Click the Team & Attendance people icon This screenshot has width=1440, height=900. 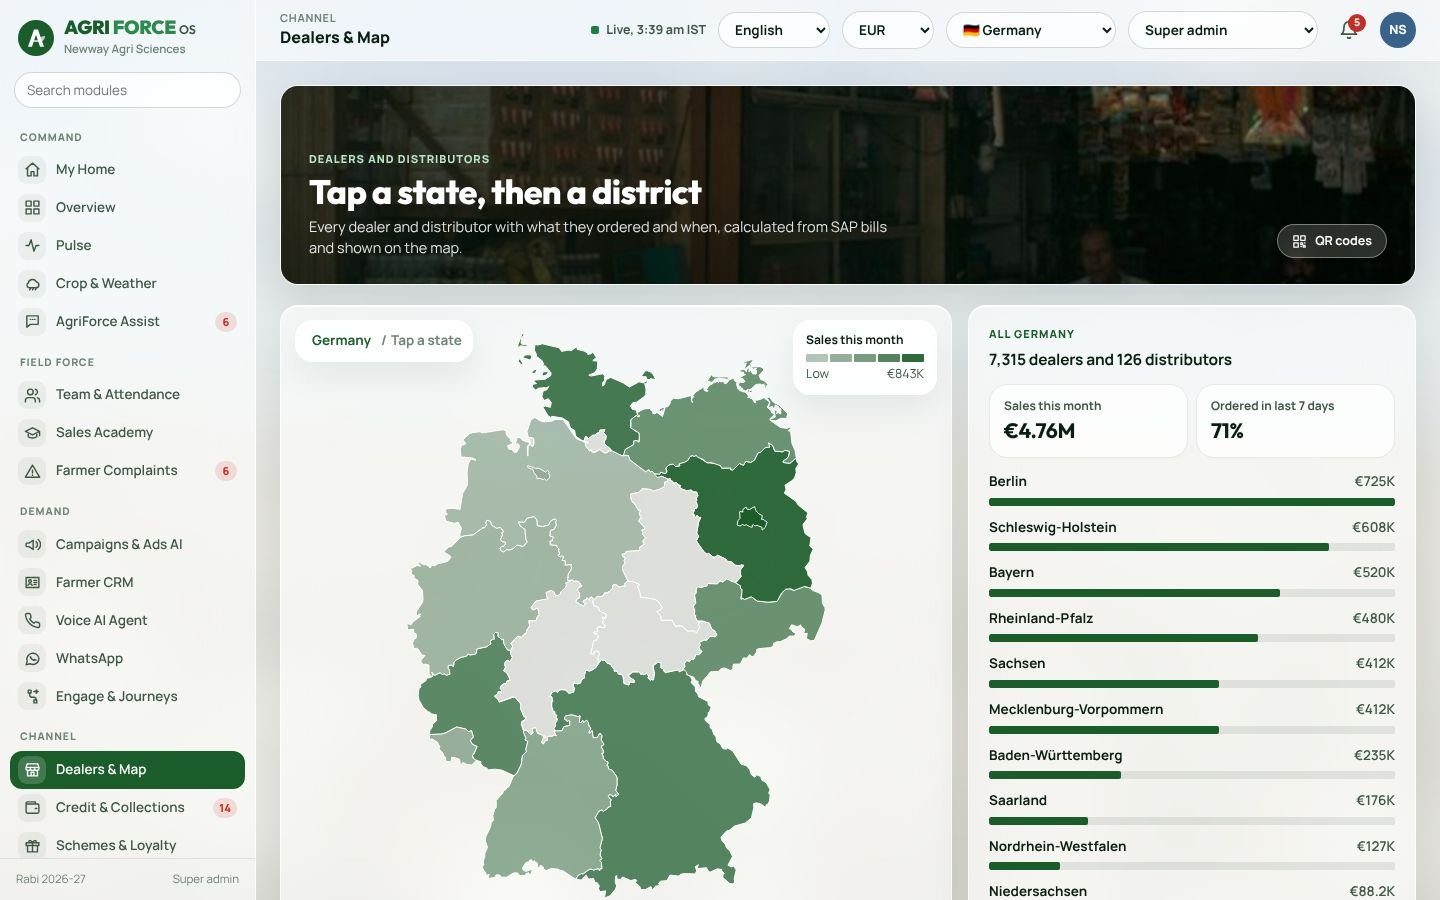(x=33, y=394)
